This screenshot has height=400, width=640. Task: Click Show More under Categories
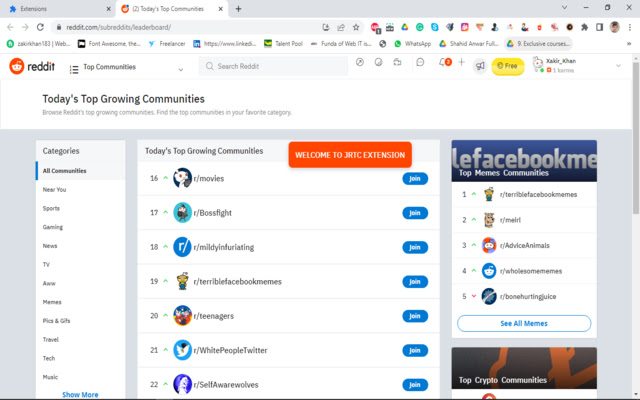(80, 394)
